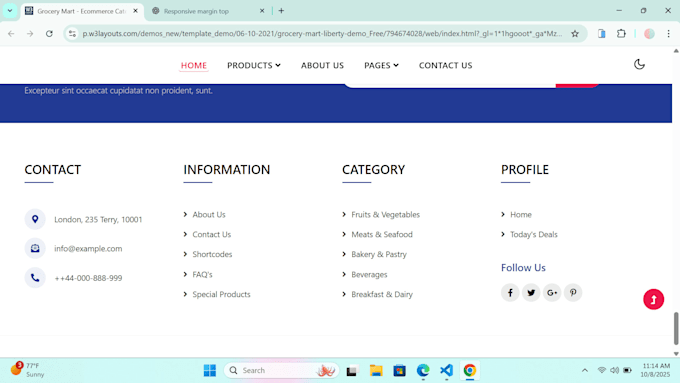This screenshot has width=680, height=383.
Task: Bookmark this page with the star icon
Action: [x=575, y=34]
